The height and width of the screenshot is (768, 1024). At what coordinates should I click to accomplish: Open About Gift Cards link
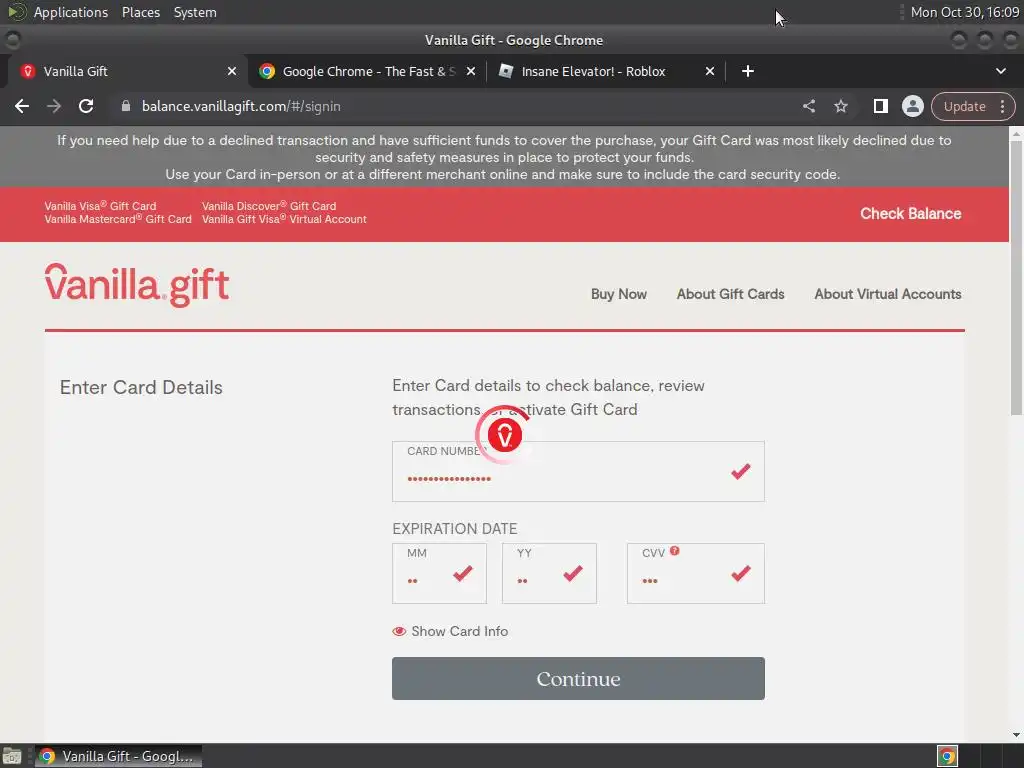point(730,294)
